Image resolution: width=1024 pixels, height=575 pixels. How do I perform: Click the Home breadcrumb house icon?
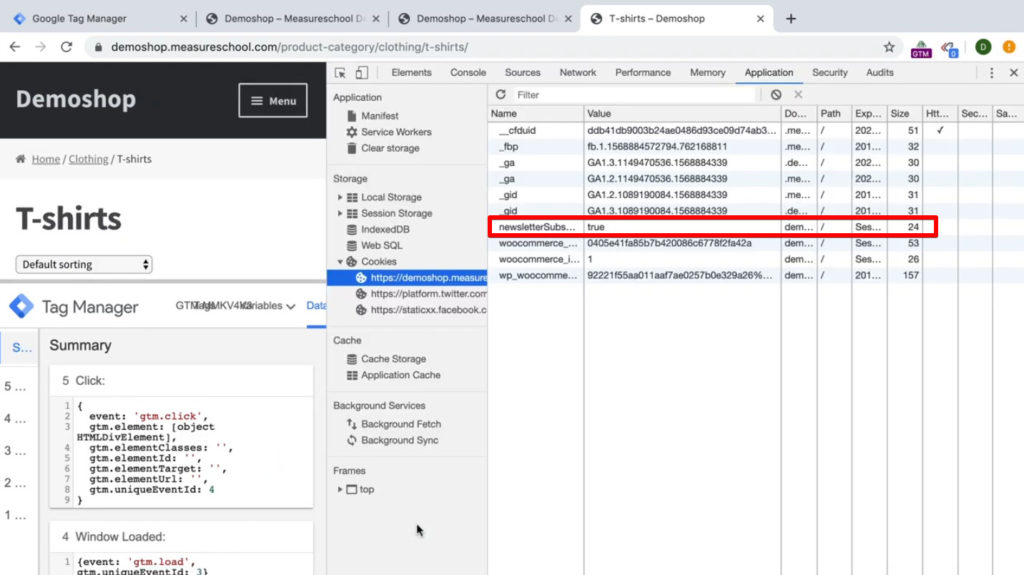(21, 159)
